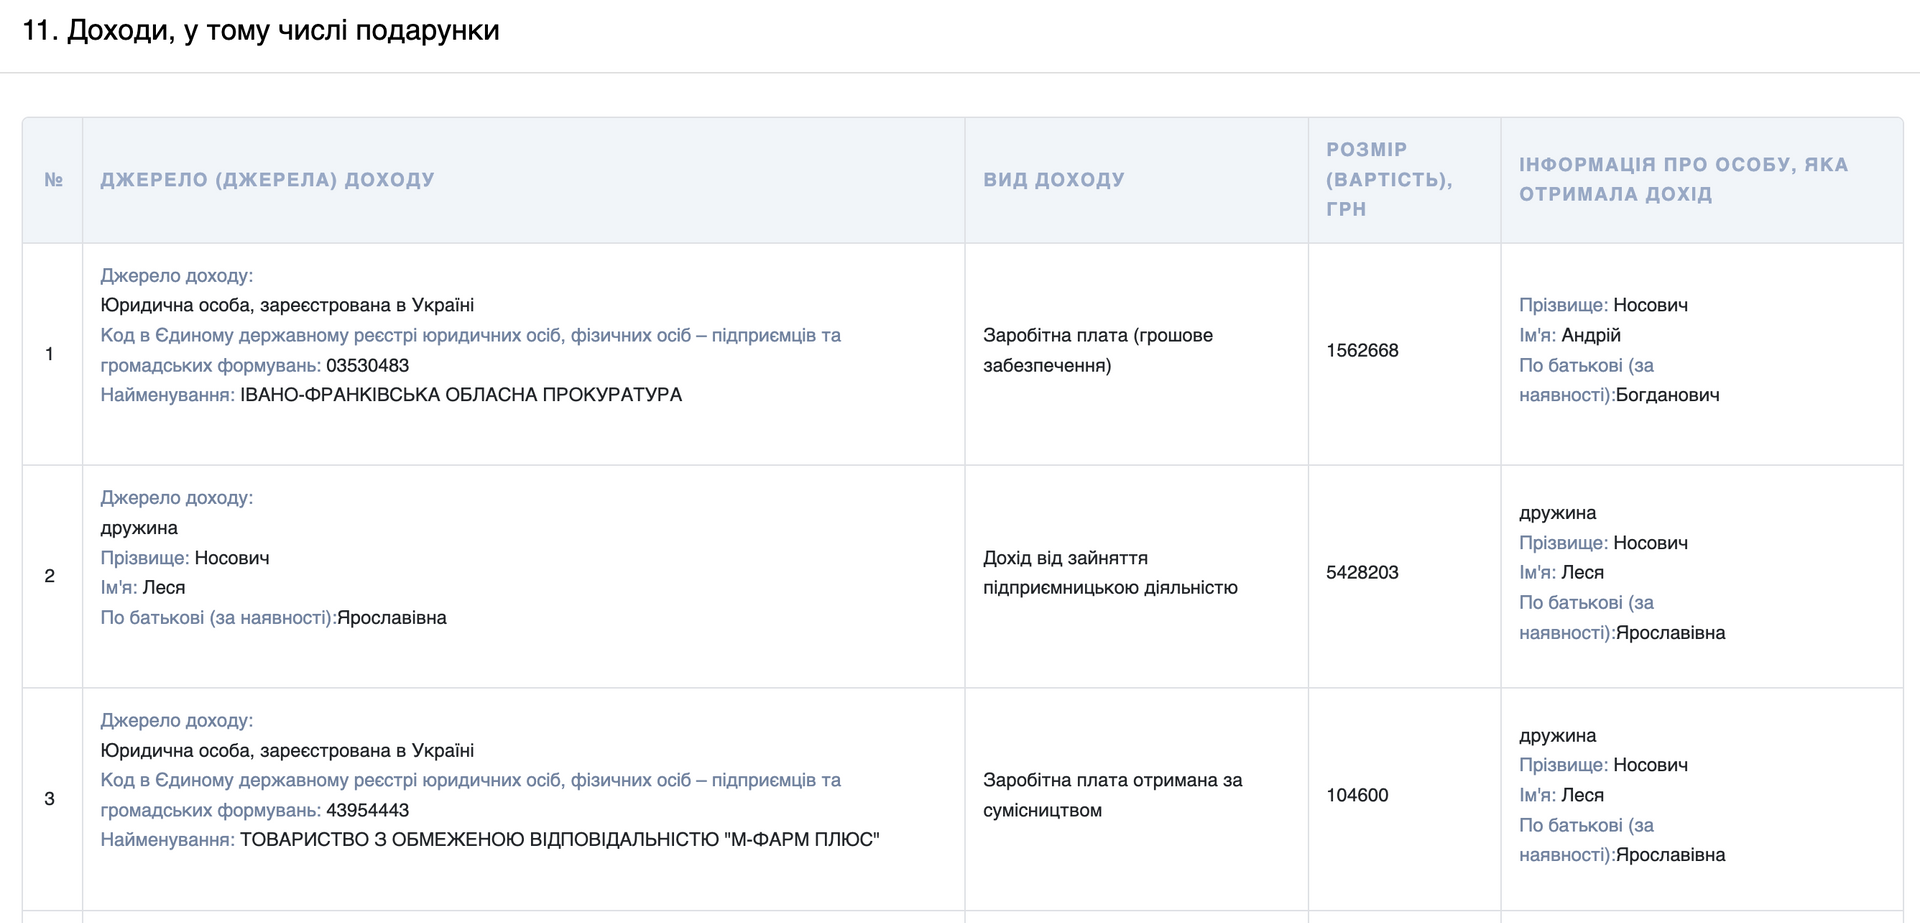The width and height of the screenshot is (1920, 923).
Task: Select the "Вид доходу" column header
Action: pos(1053,180)
